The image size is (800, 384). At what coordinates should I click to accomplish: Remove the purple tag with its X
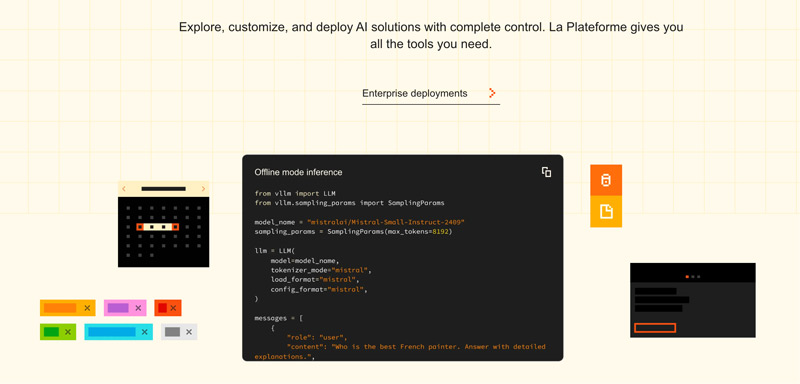pos(138,308)
